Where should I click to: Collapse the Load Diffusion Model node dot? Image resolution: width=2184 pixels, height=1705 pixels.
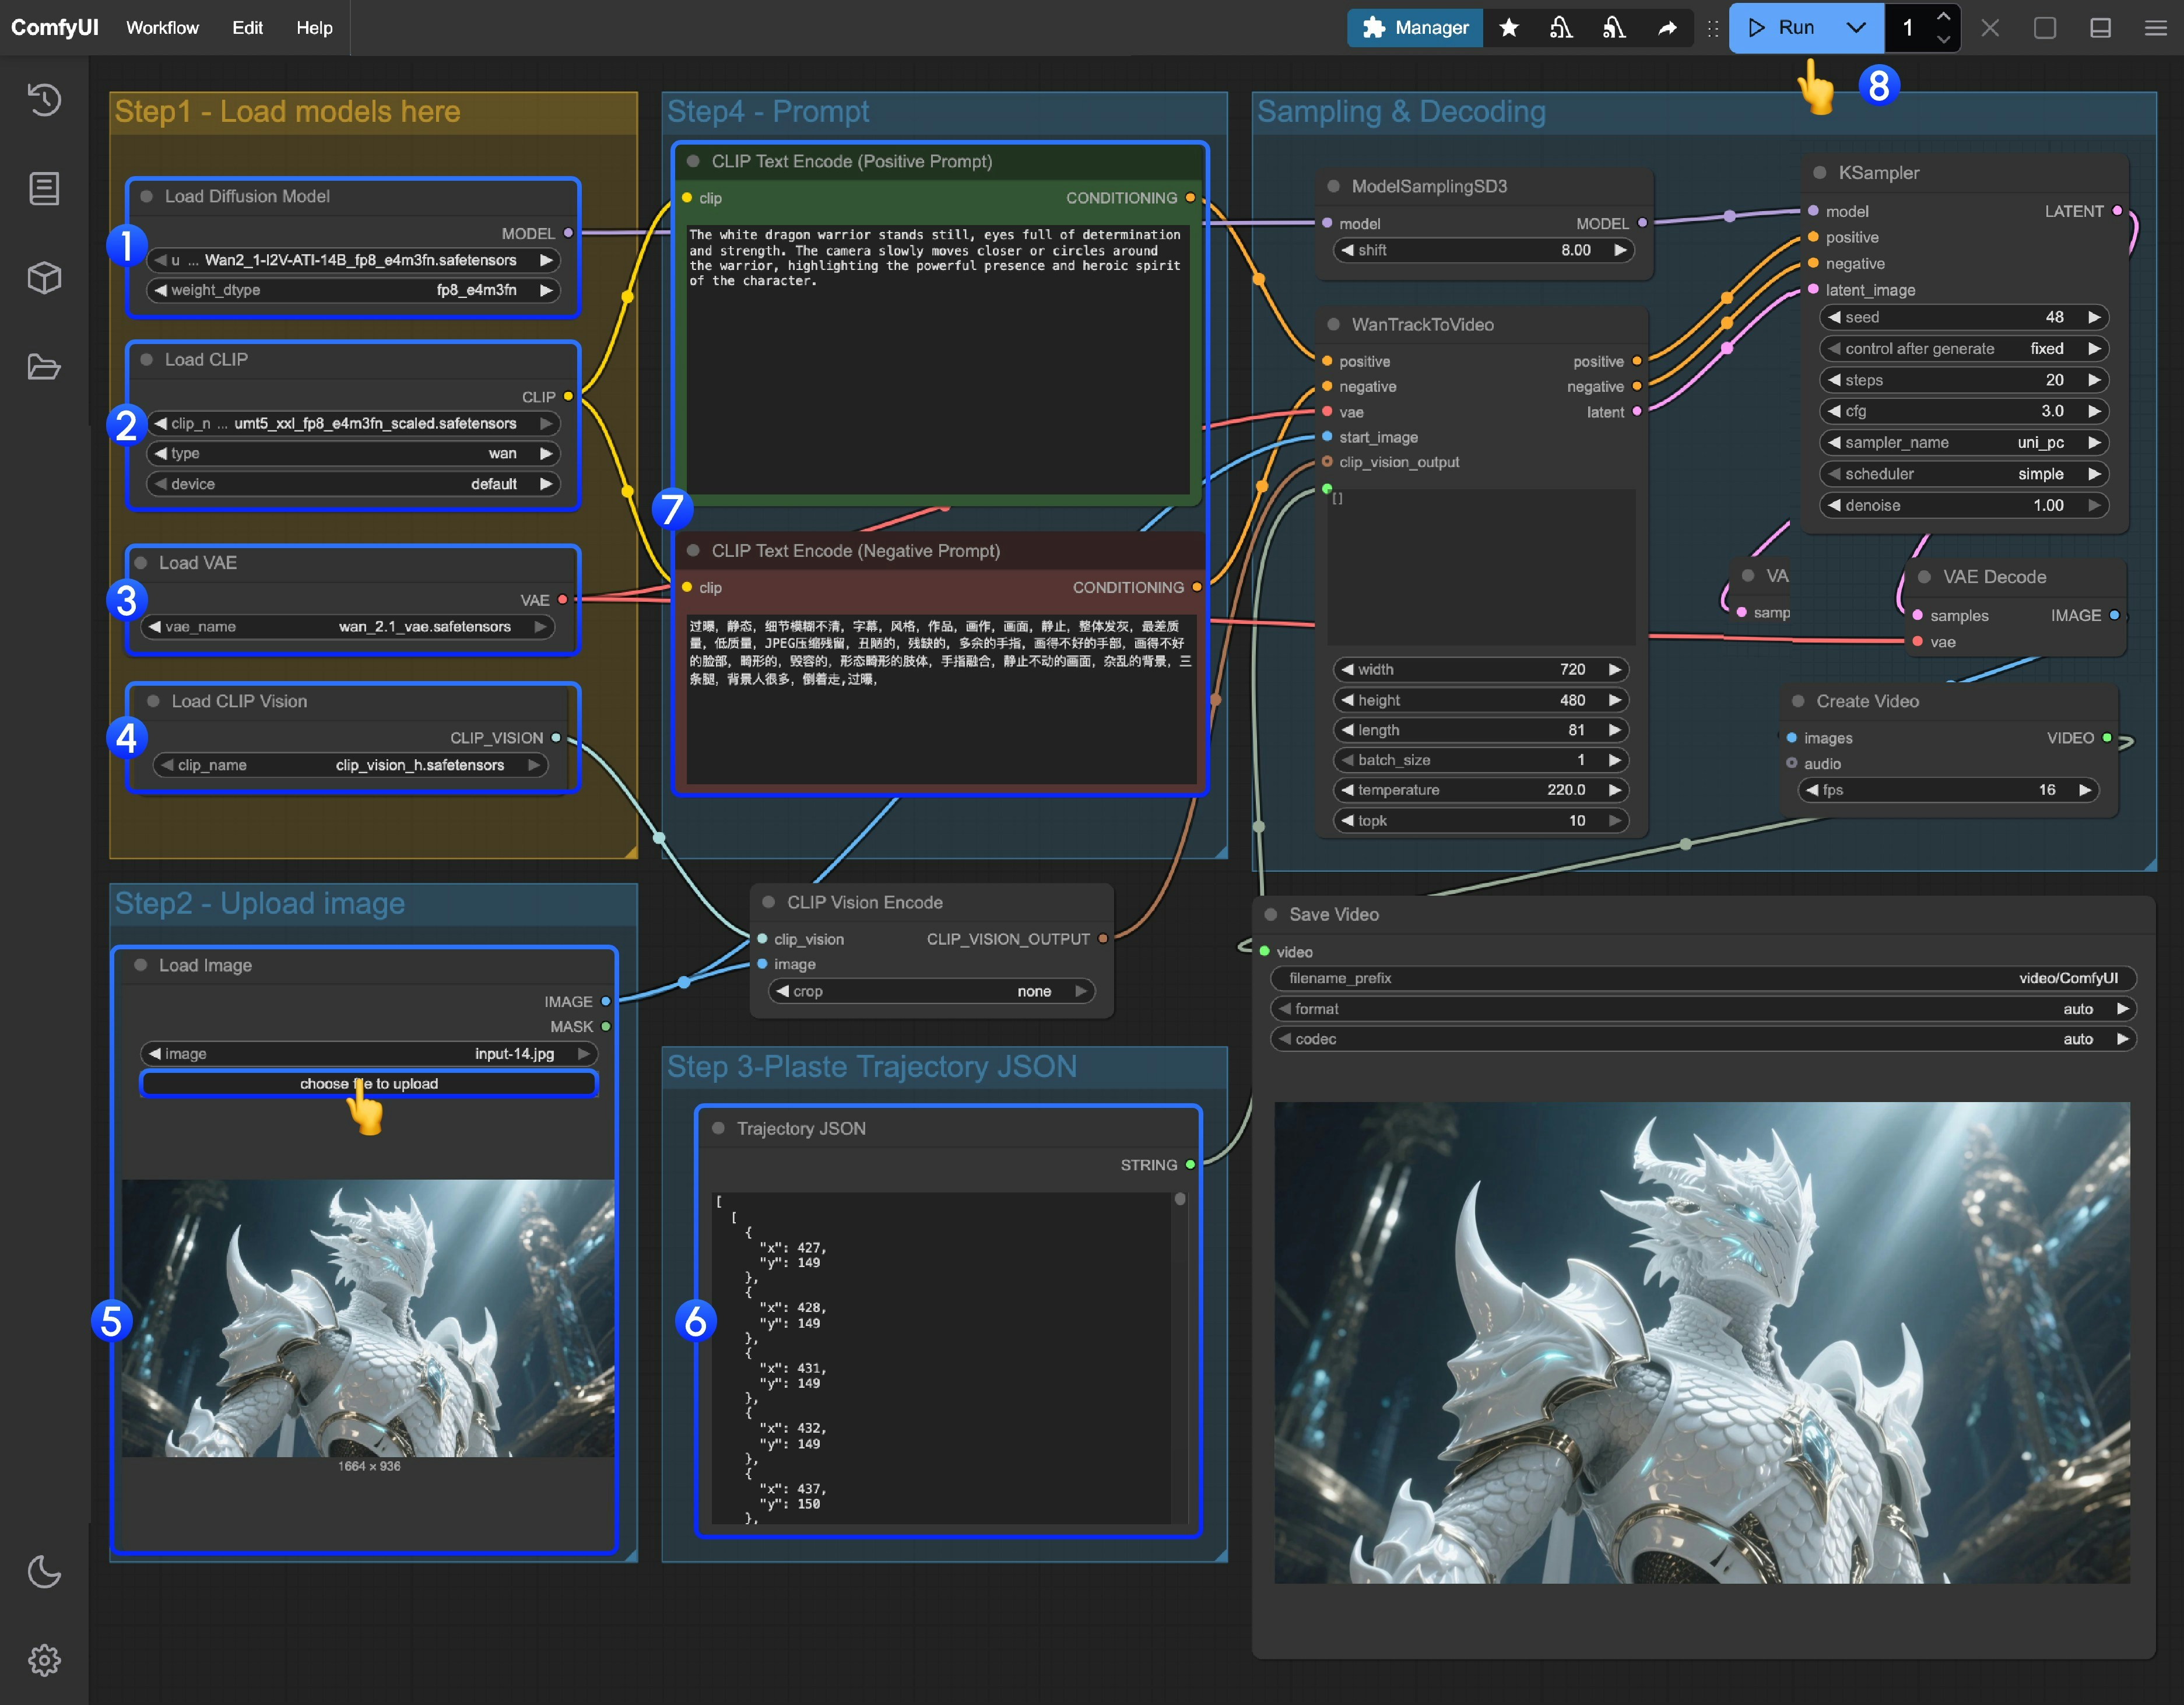[147, 197]
